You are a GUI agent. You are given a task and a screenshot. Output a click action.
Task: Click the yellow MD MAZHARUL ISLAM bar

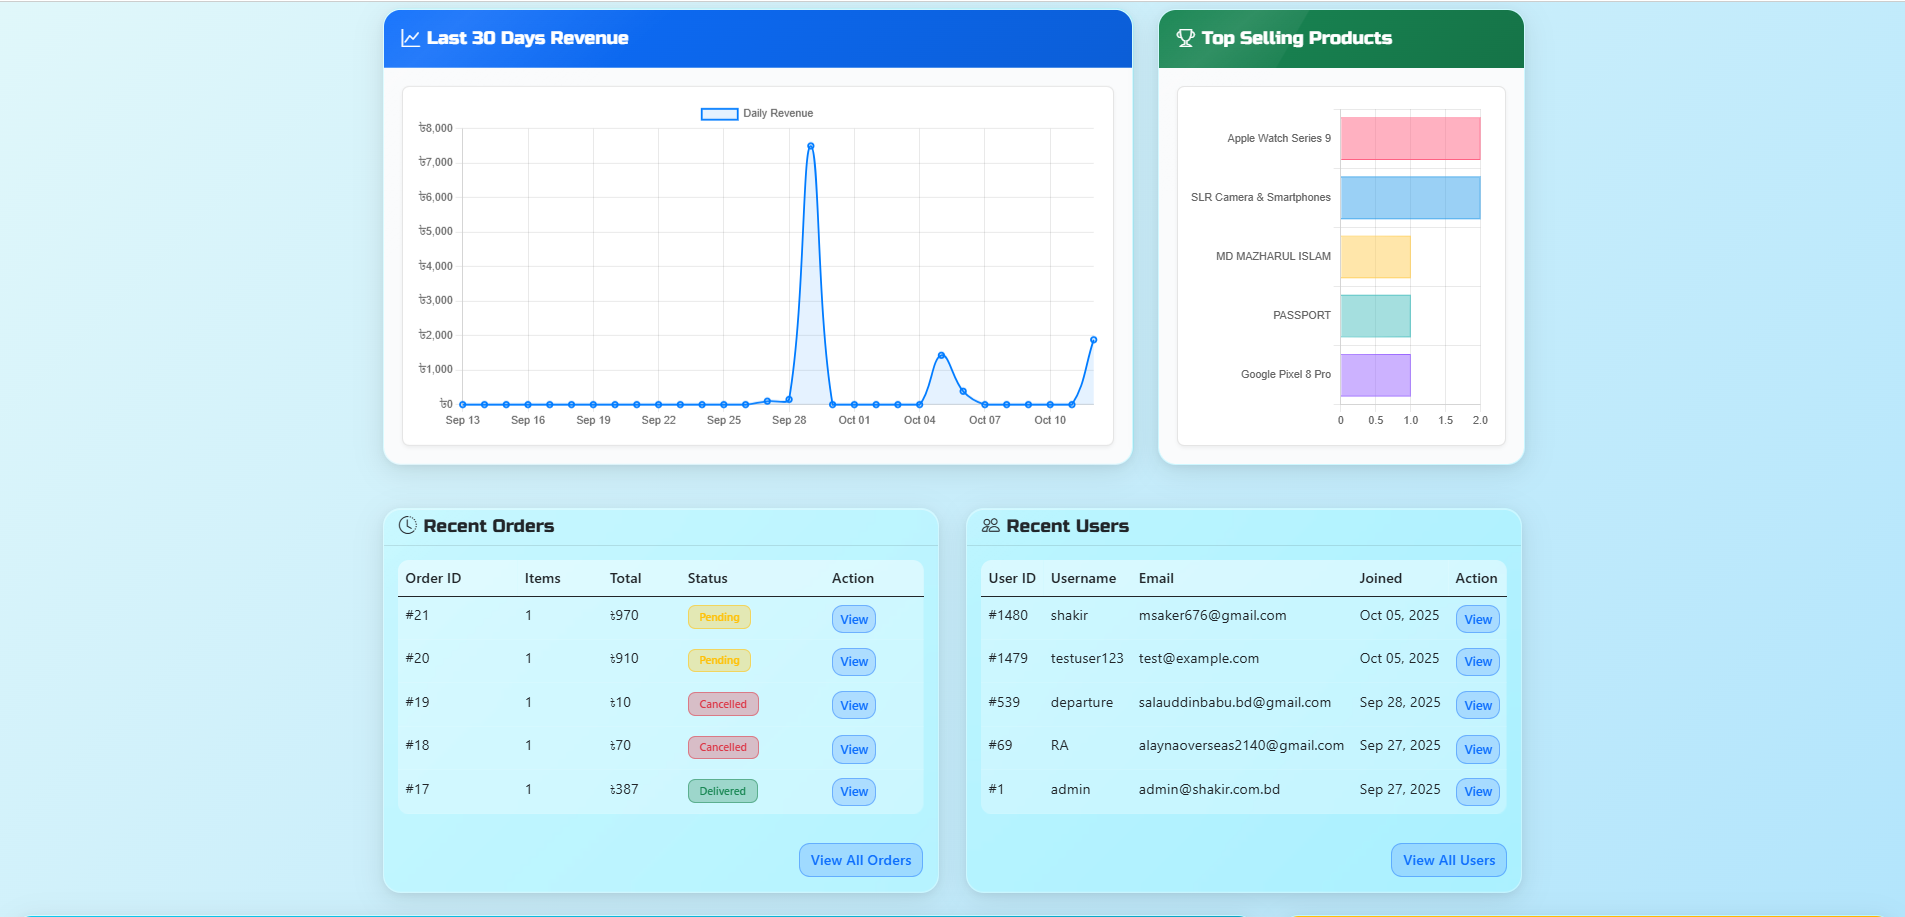(1376, 257)
